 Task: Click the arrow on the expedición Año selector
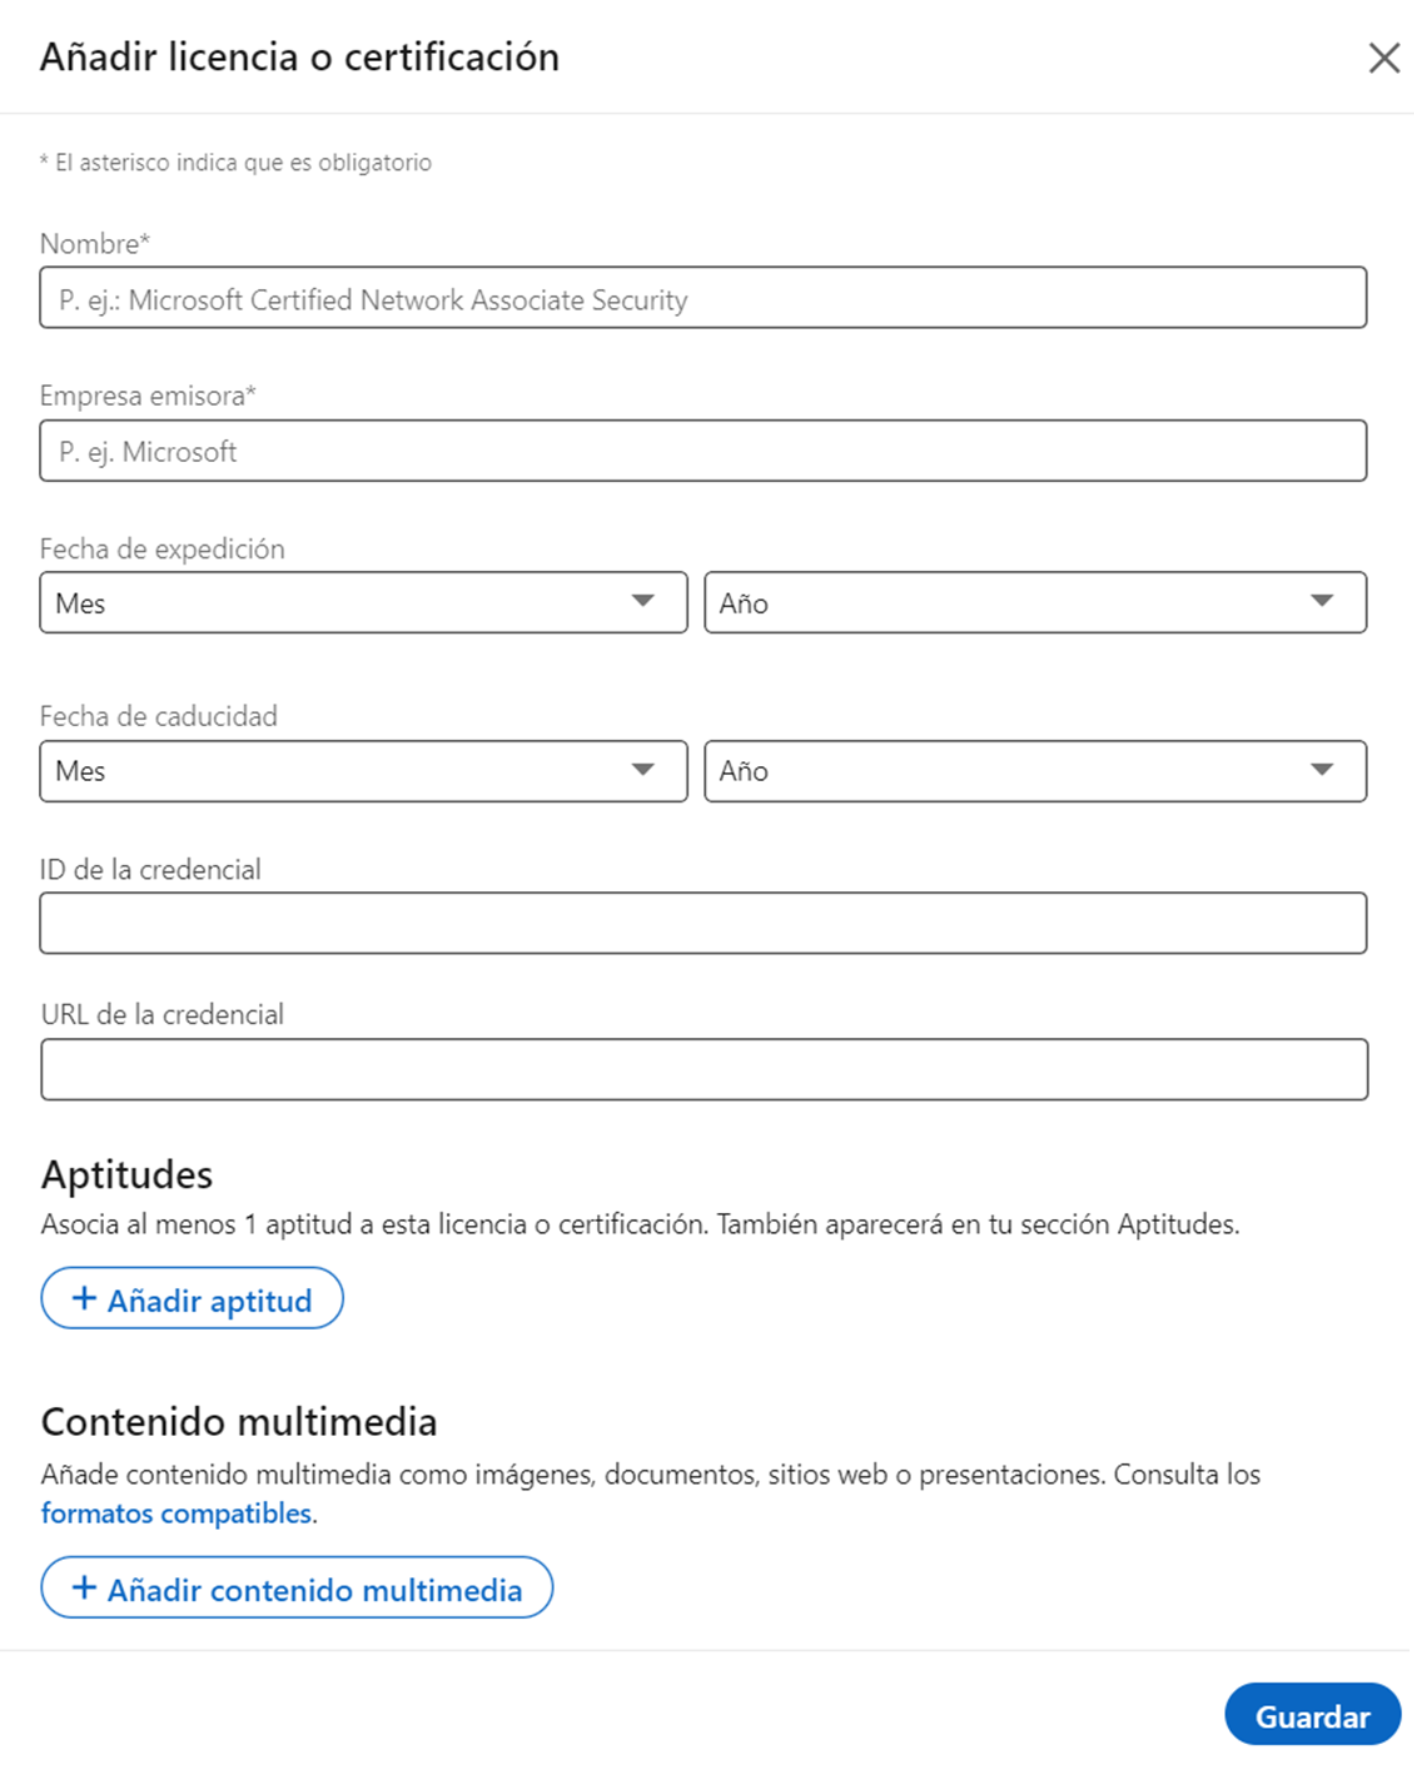1322,601
